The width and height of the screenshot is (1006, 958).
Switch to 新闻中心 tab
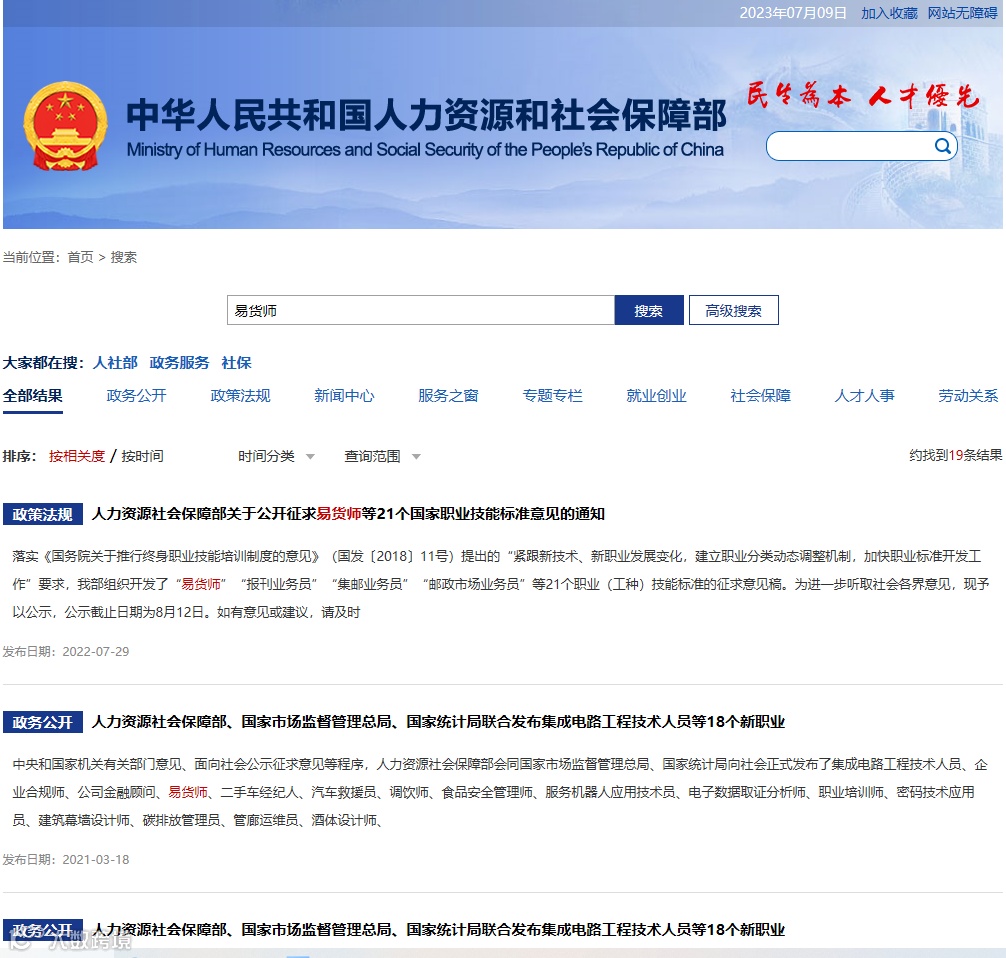click(345, 396)
